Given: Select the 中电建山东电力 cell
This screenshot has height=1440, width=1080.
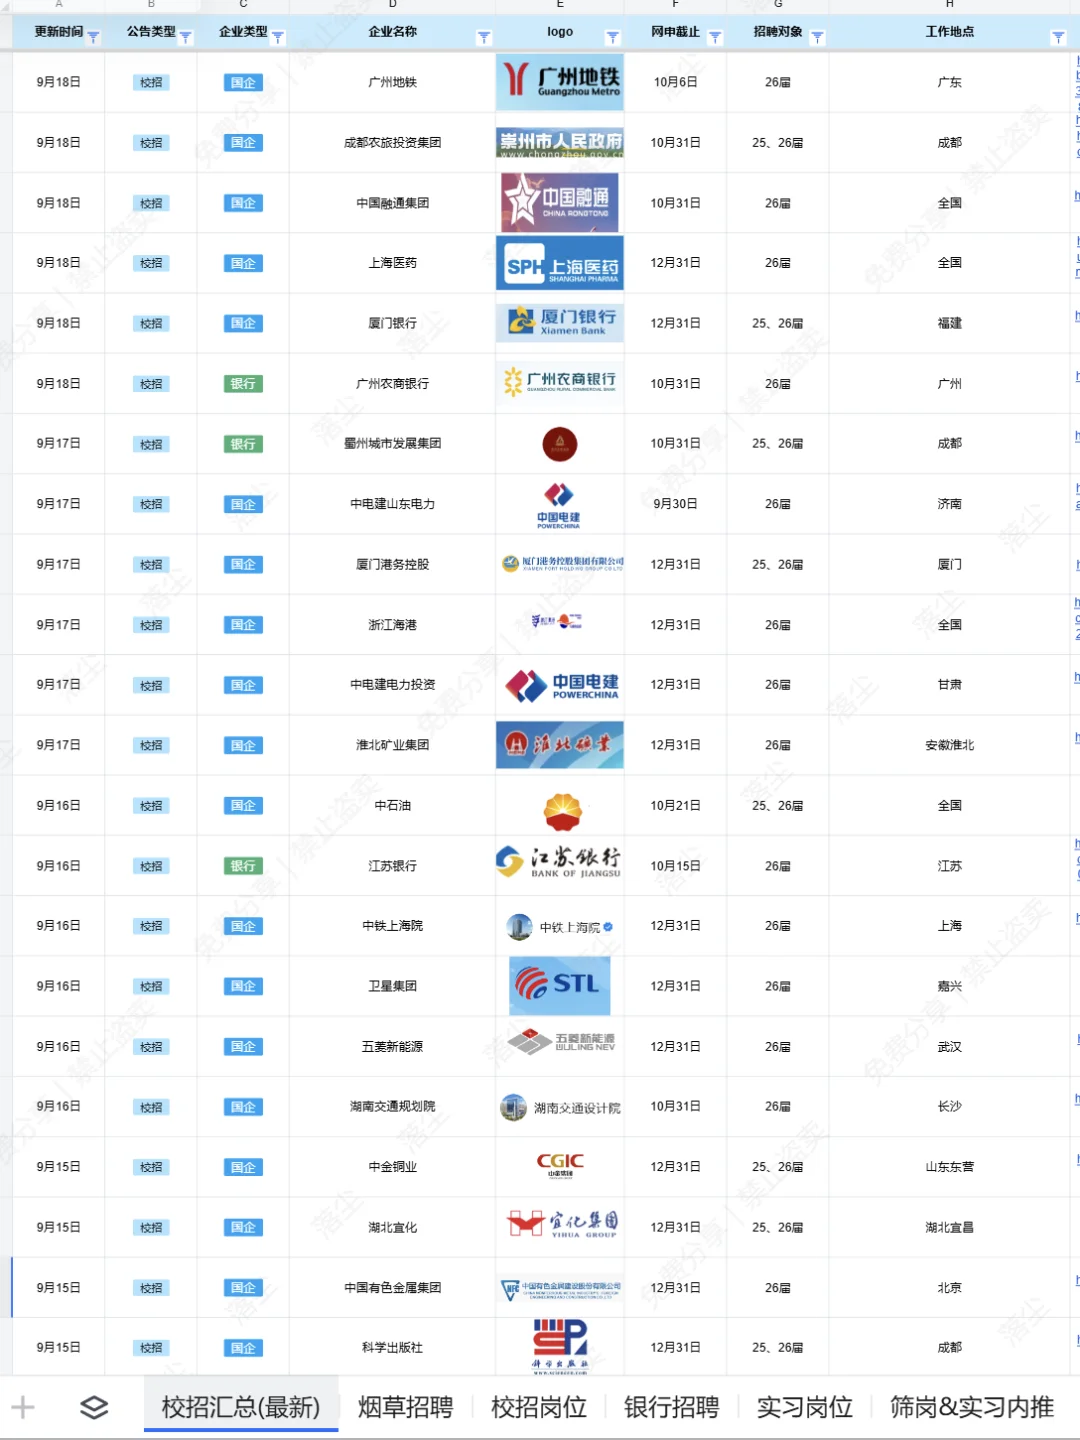Looking at the screenshot, I should coord(392,504).
